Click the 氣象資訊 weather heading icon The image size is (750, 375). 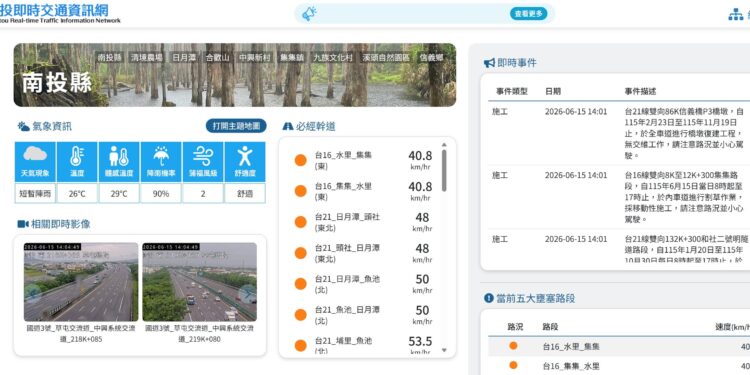pos(23,126)
